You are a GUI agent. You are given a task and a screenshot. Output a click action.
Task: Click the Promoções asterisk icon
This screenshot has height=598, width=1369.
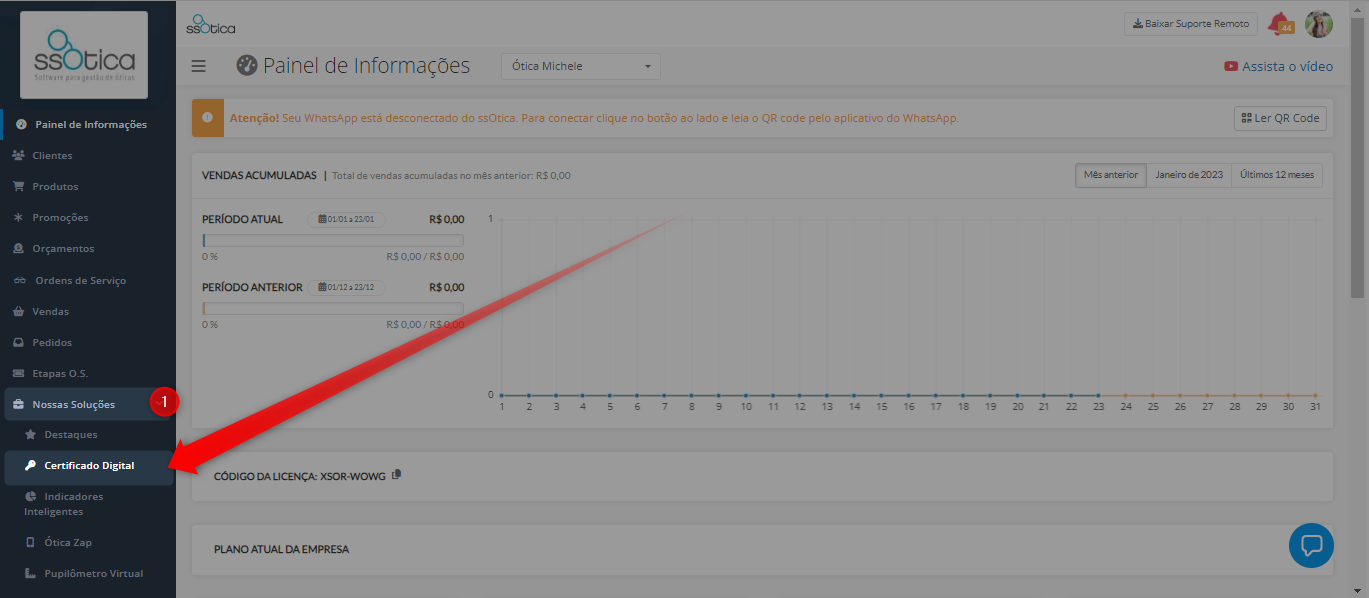[x=18, y=217]
